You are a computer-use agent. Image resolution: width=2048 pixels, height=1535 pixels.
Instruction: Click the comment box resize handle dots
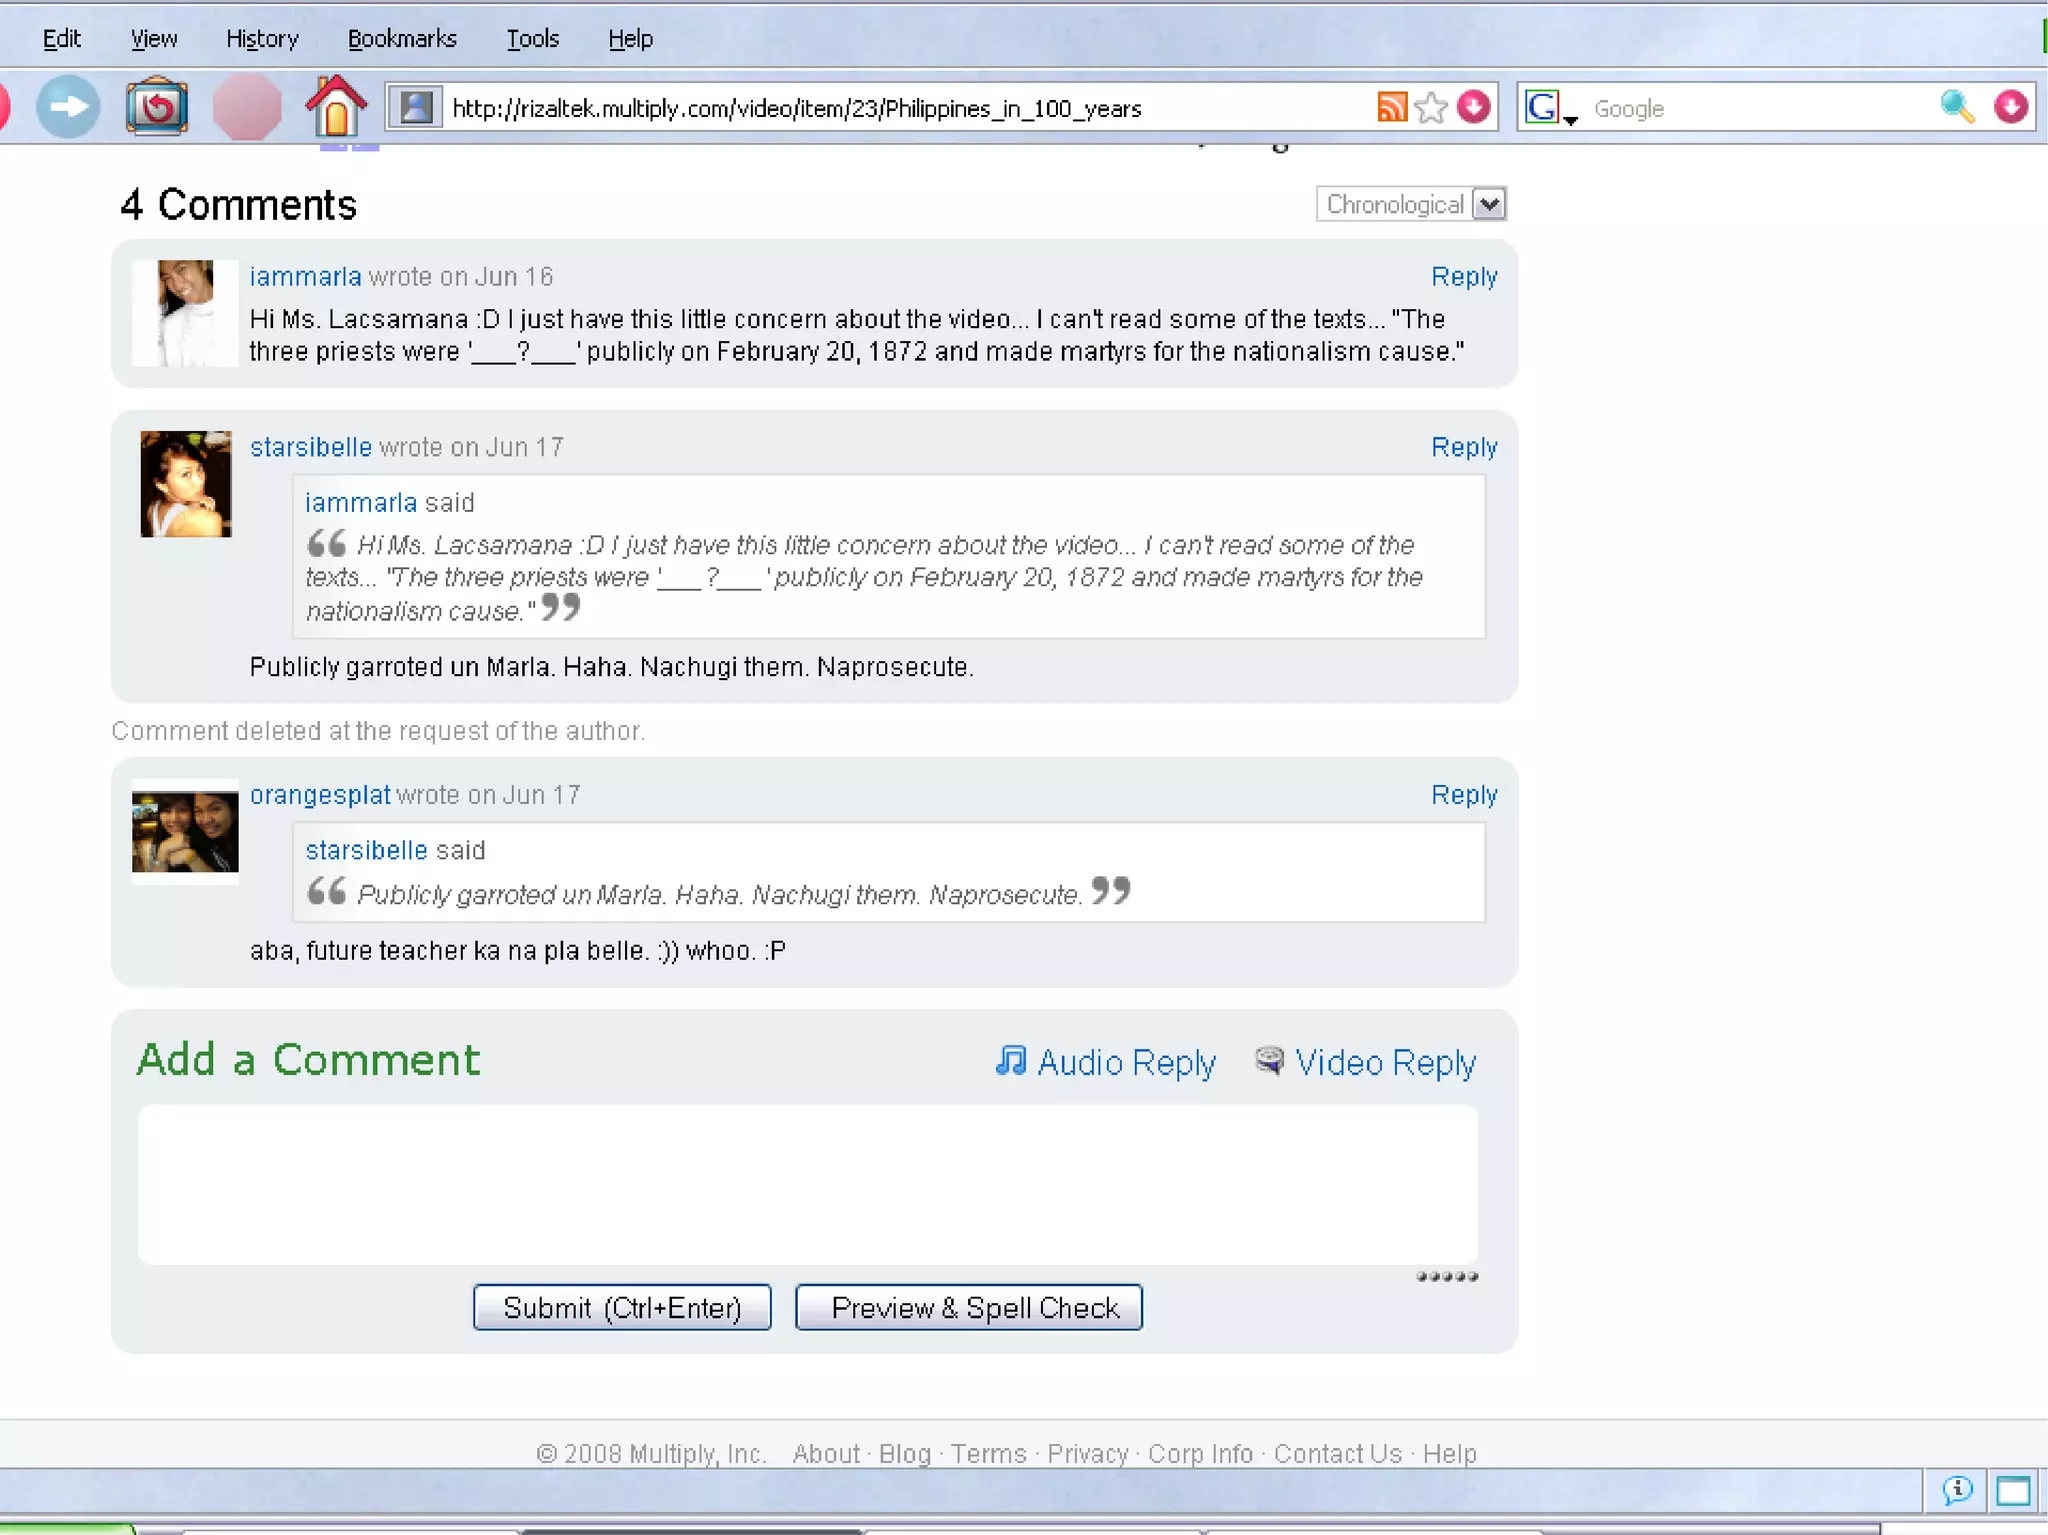(x=1446, y=1277)
